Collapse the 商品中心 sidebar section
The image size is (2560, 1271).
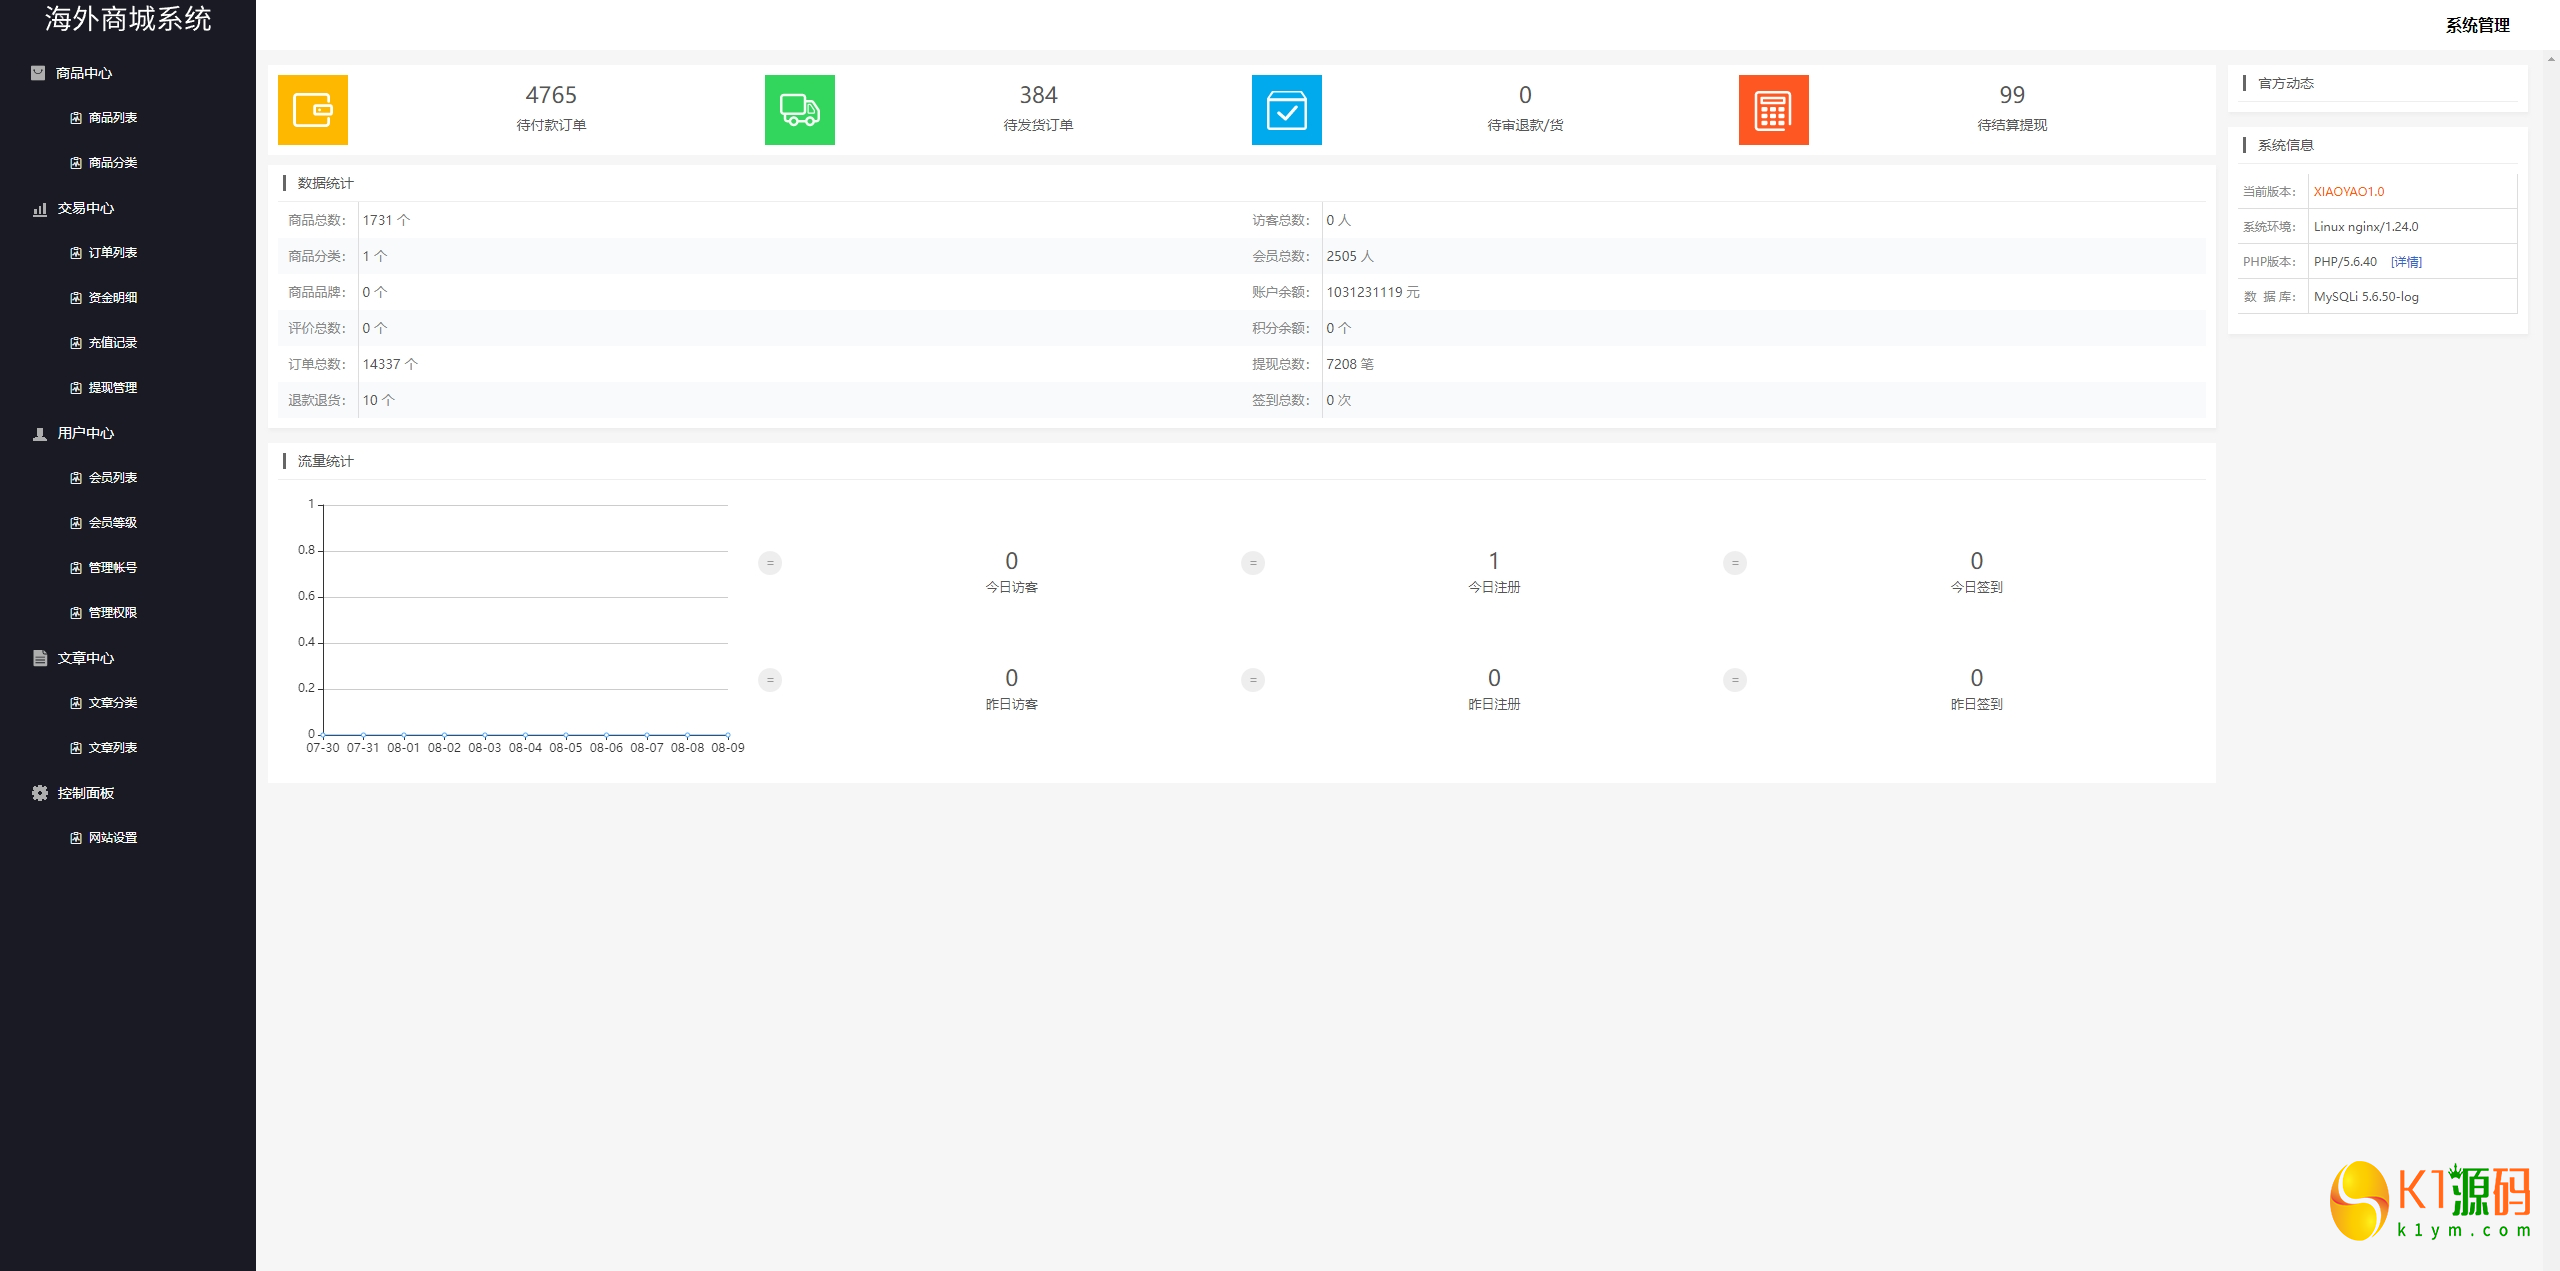pos(84,73)
